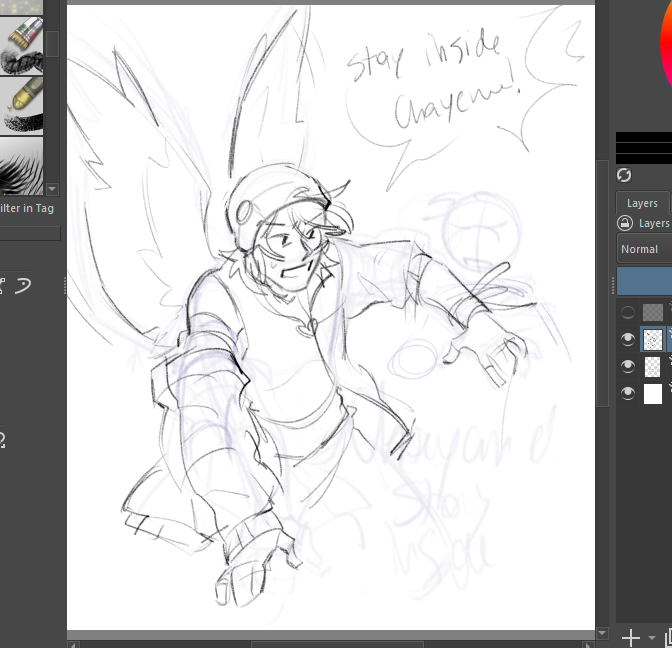672x648 pixels.
Task: Click the brush presets scrollbar thumb
Action: coord(52,43)
